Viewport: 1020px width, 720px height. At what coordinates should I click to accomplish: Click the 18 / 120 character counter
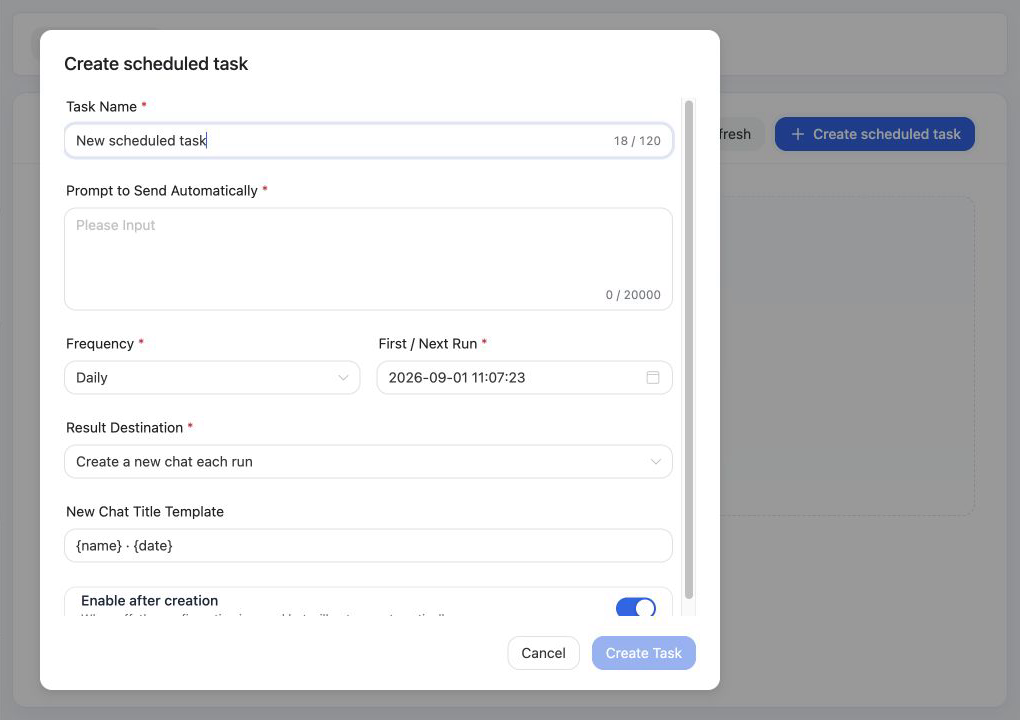click(637, 141)
